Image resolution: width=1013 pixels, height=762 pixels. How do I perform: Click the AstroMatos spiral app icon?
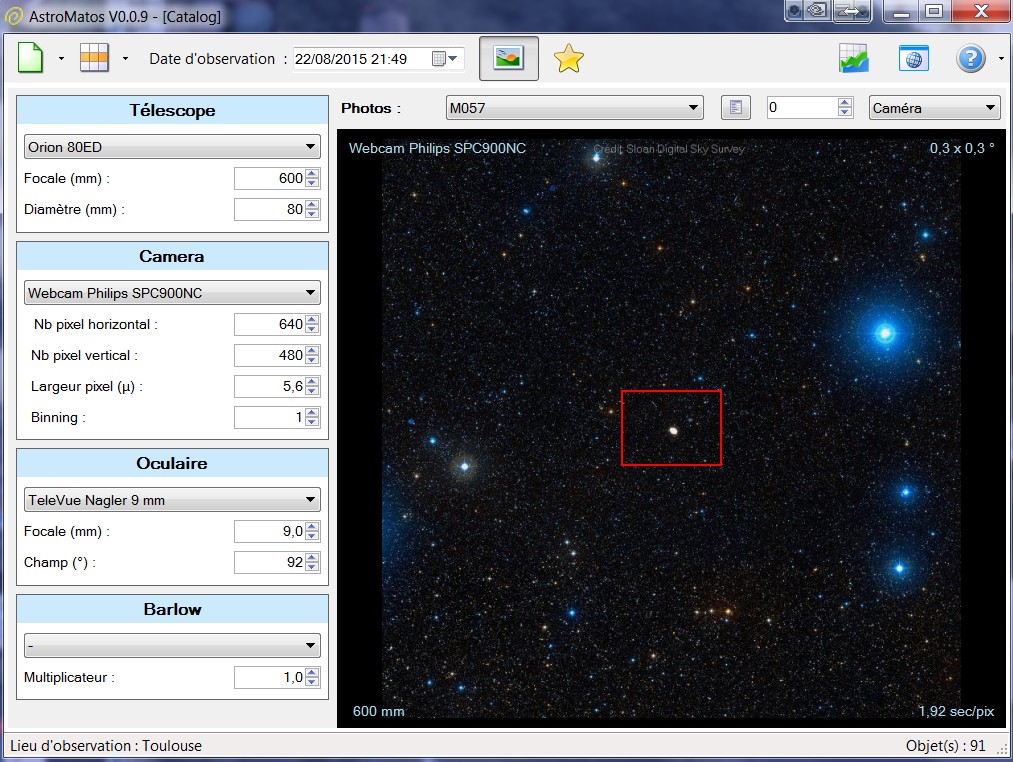coord(14,16)
